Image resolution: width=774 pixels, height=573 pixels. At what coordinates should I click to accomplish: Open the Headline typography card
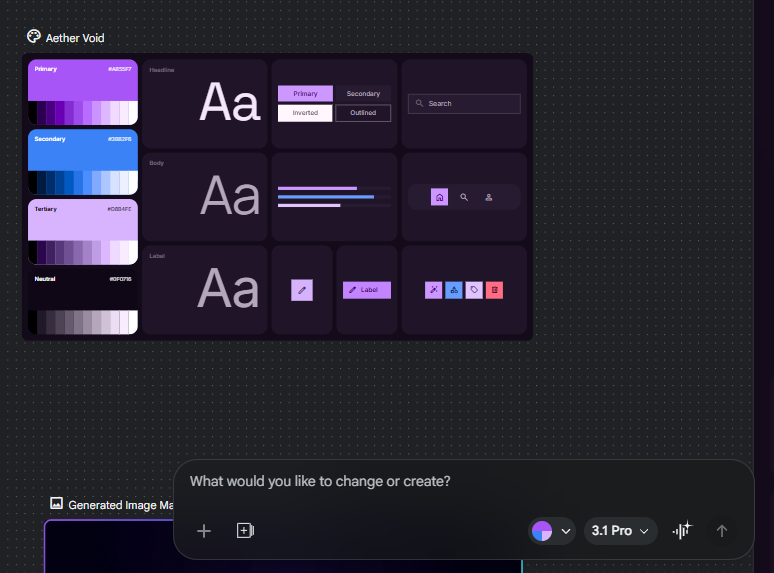(205, 104)
